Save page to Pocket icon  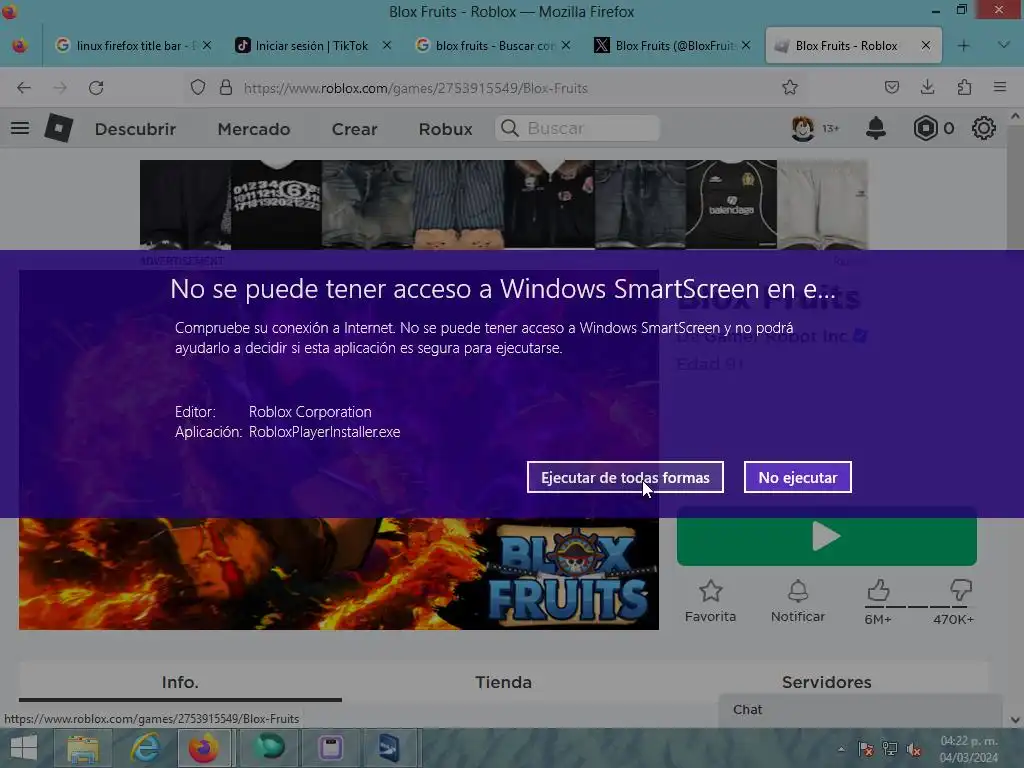point(891,88)
